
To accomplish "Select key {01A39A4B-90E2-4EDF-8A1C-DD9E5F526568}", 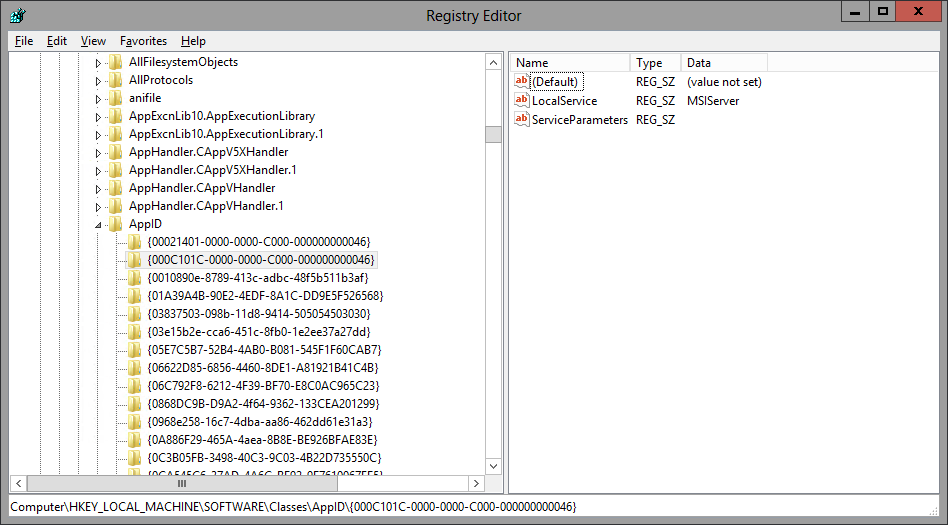I will point(265,296).
